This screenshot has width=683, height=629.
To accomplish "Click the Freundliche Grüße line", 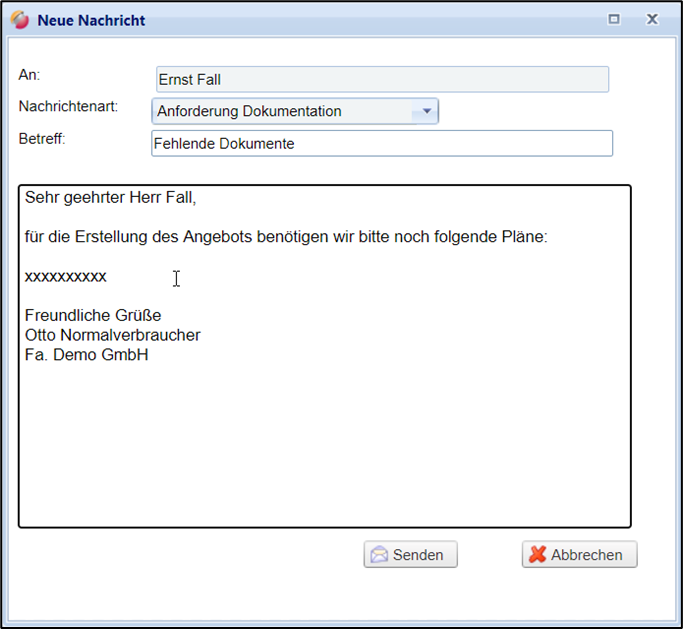I will click(93, 316).
